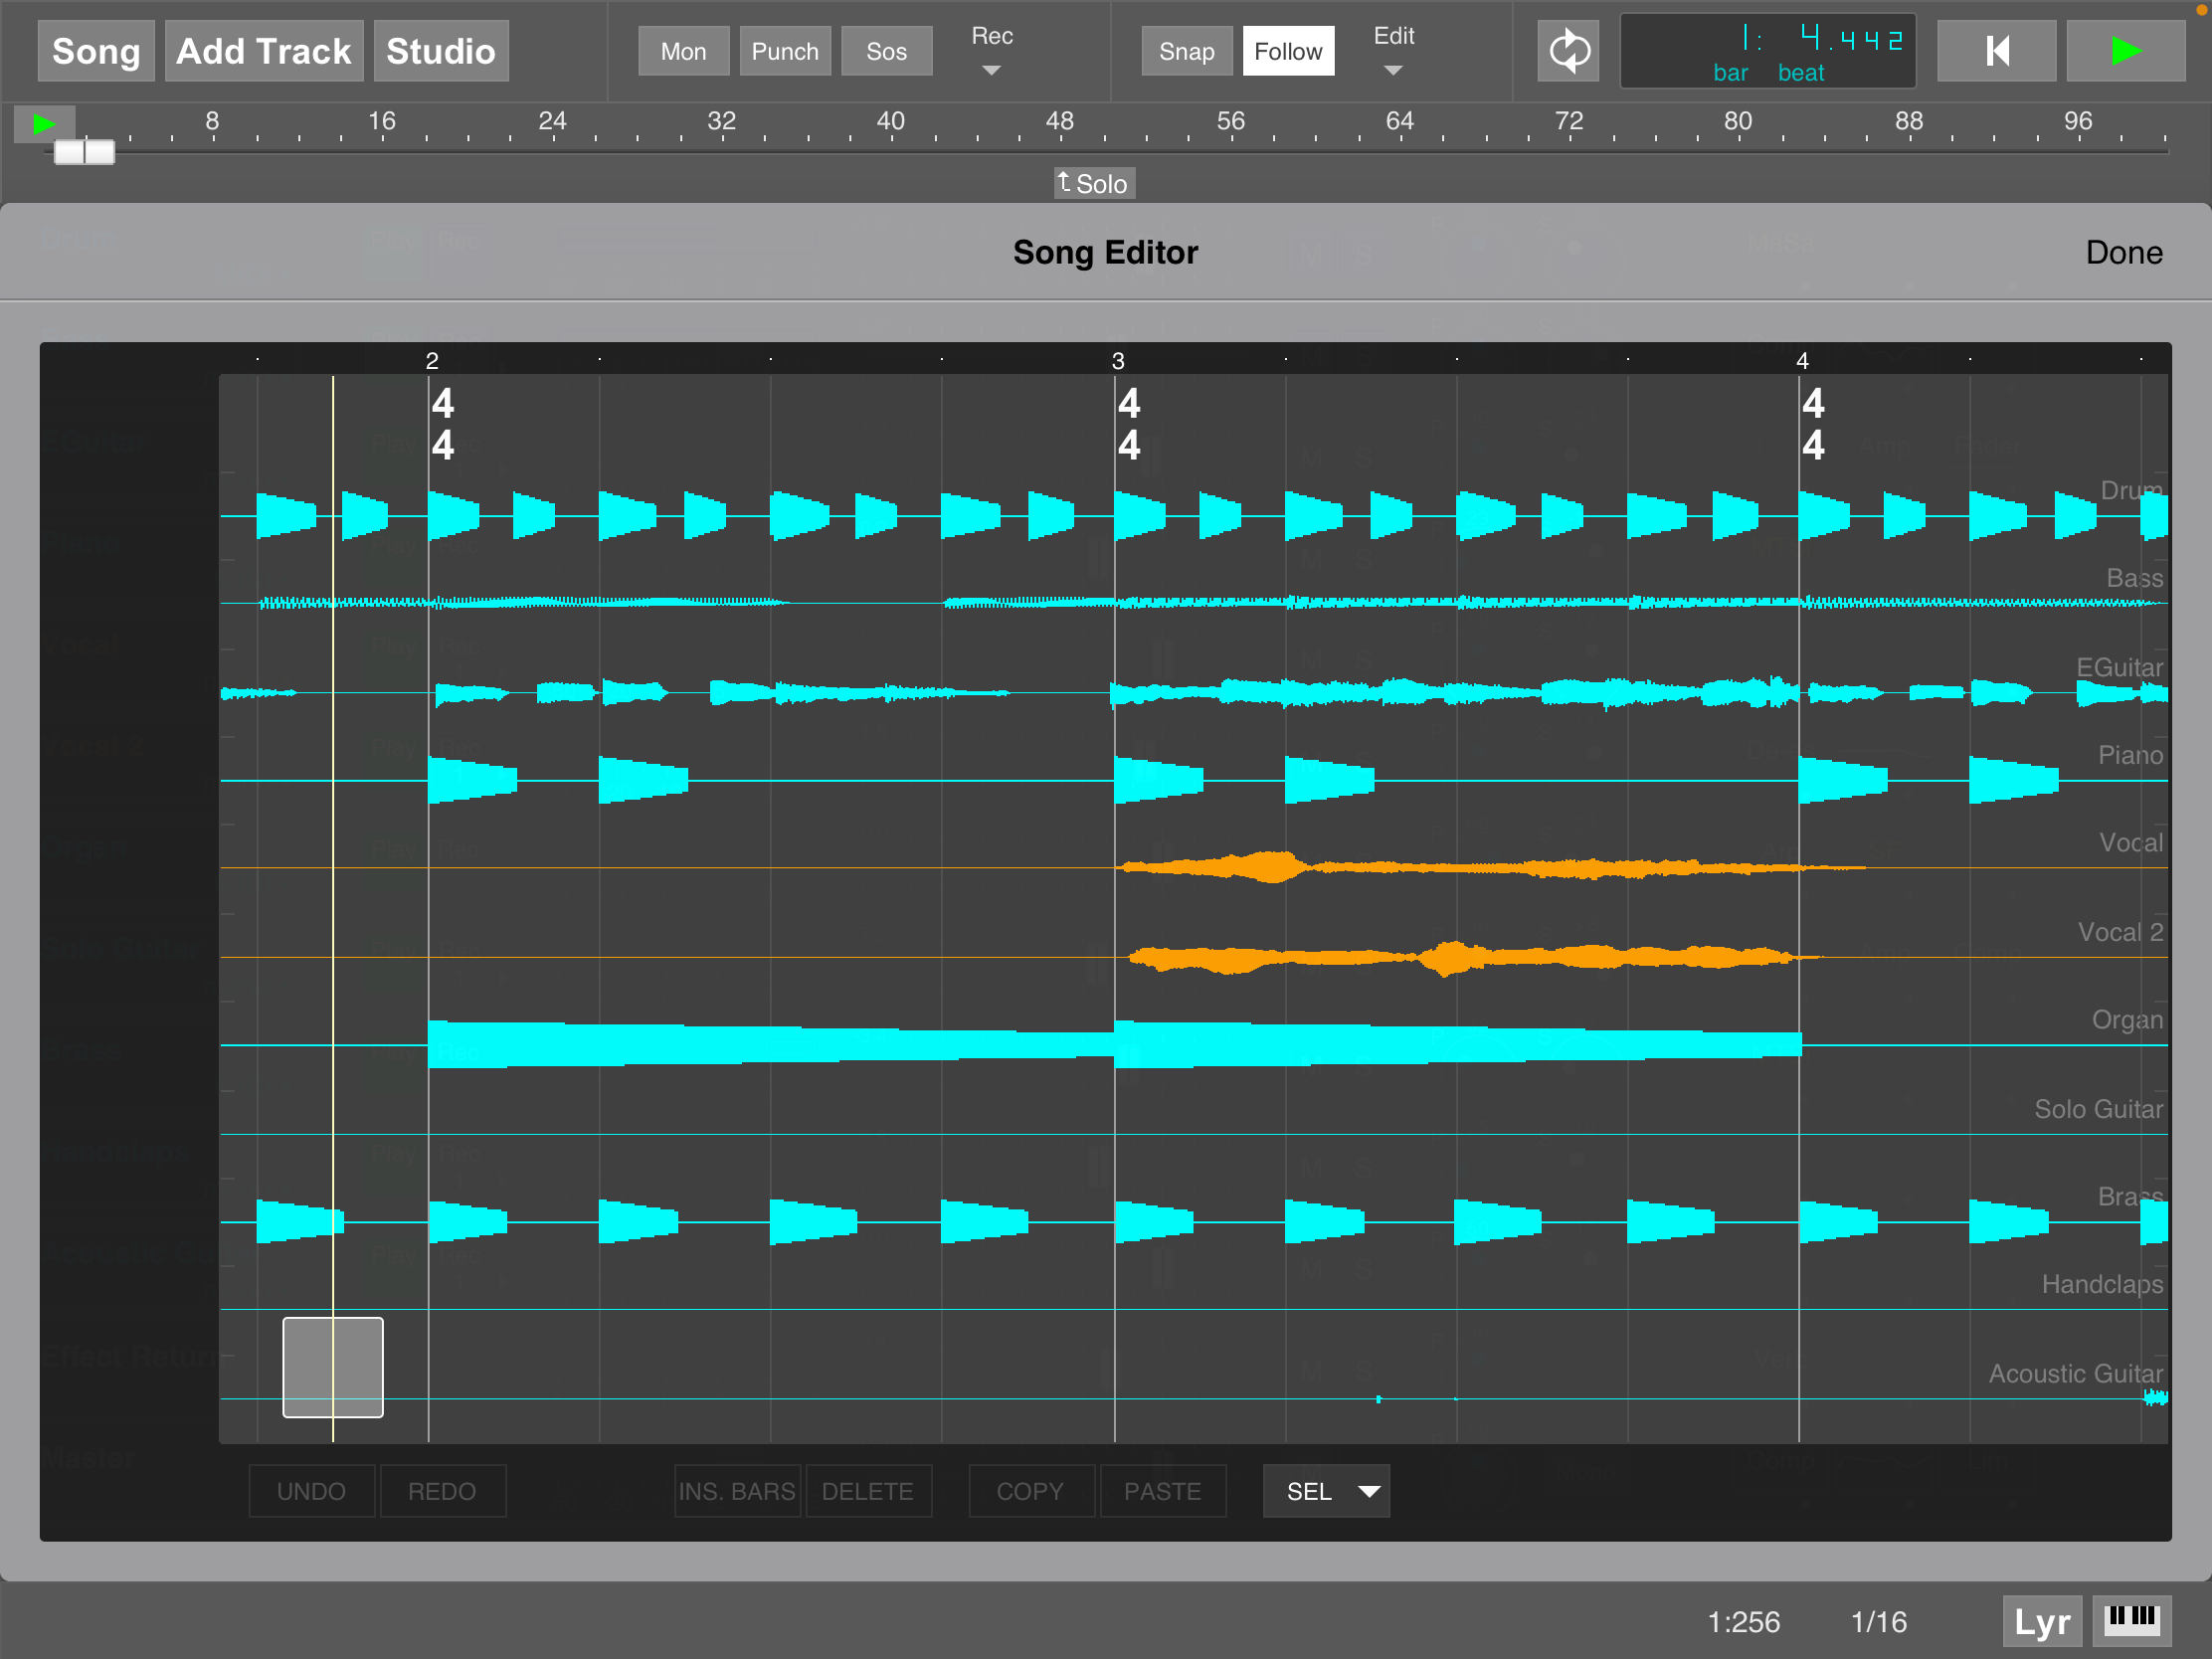This screenshot has height=1659, width=2212.
Task: Click bar number 3 in editor ruler
Action: pyautogui.click(x=1118, y=360)
